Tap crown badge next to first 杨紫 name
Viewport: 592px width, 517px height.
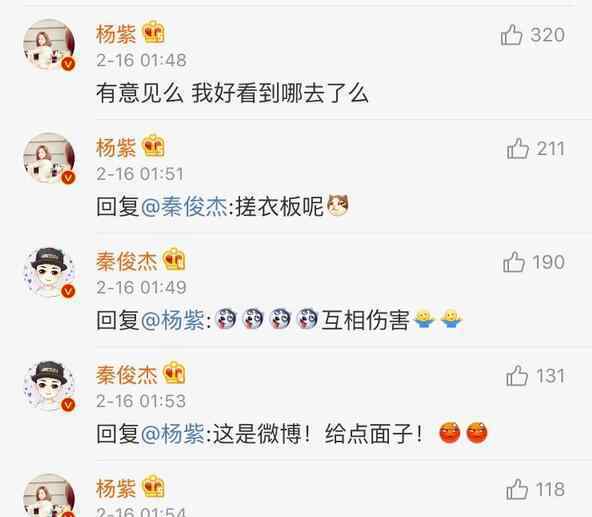[x=153, y=32]
